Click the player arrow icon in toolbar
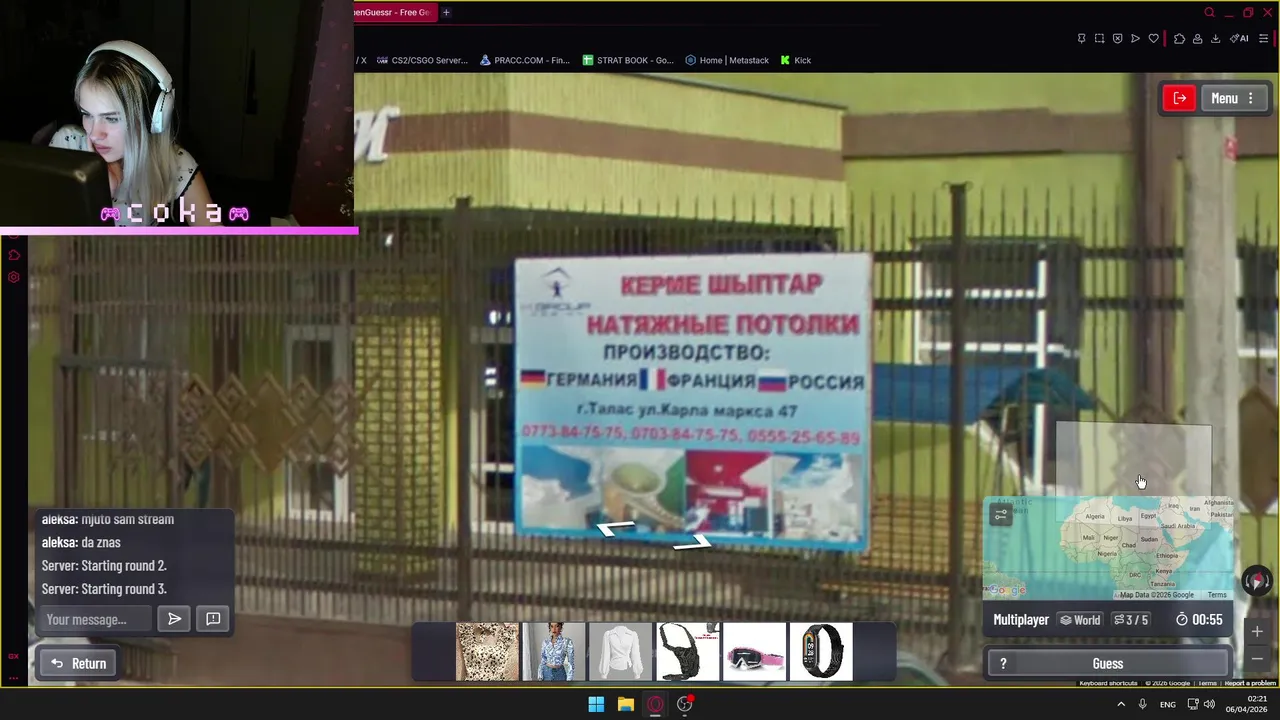 pyautogui.click(x=1135, y=38)
